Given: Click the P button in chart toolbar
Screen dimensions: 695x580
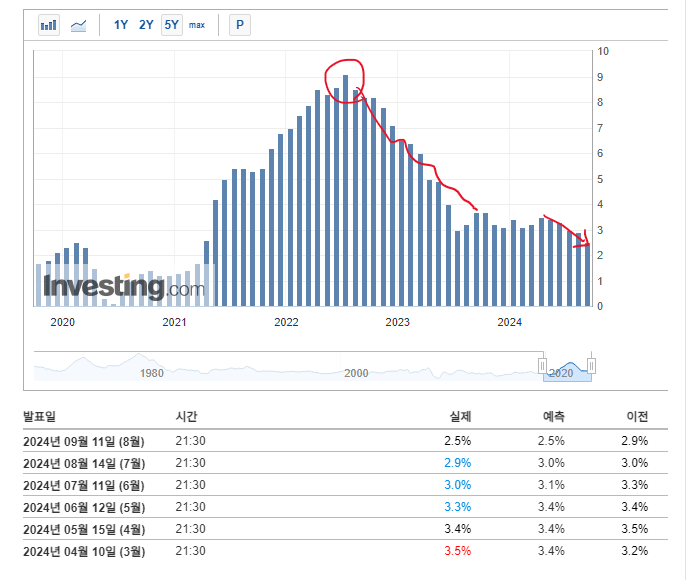Looking at the screenshot, I should tap(240, 25).
